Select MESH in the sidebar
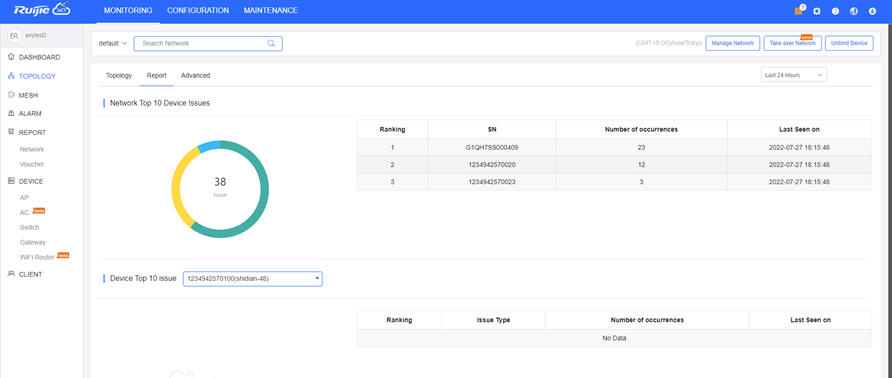Screen dimensions: 892x378 (x=28, y=95)
